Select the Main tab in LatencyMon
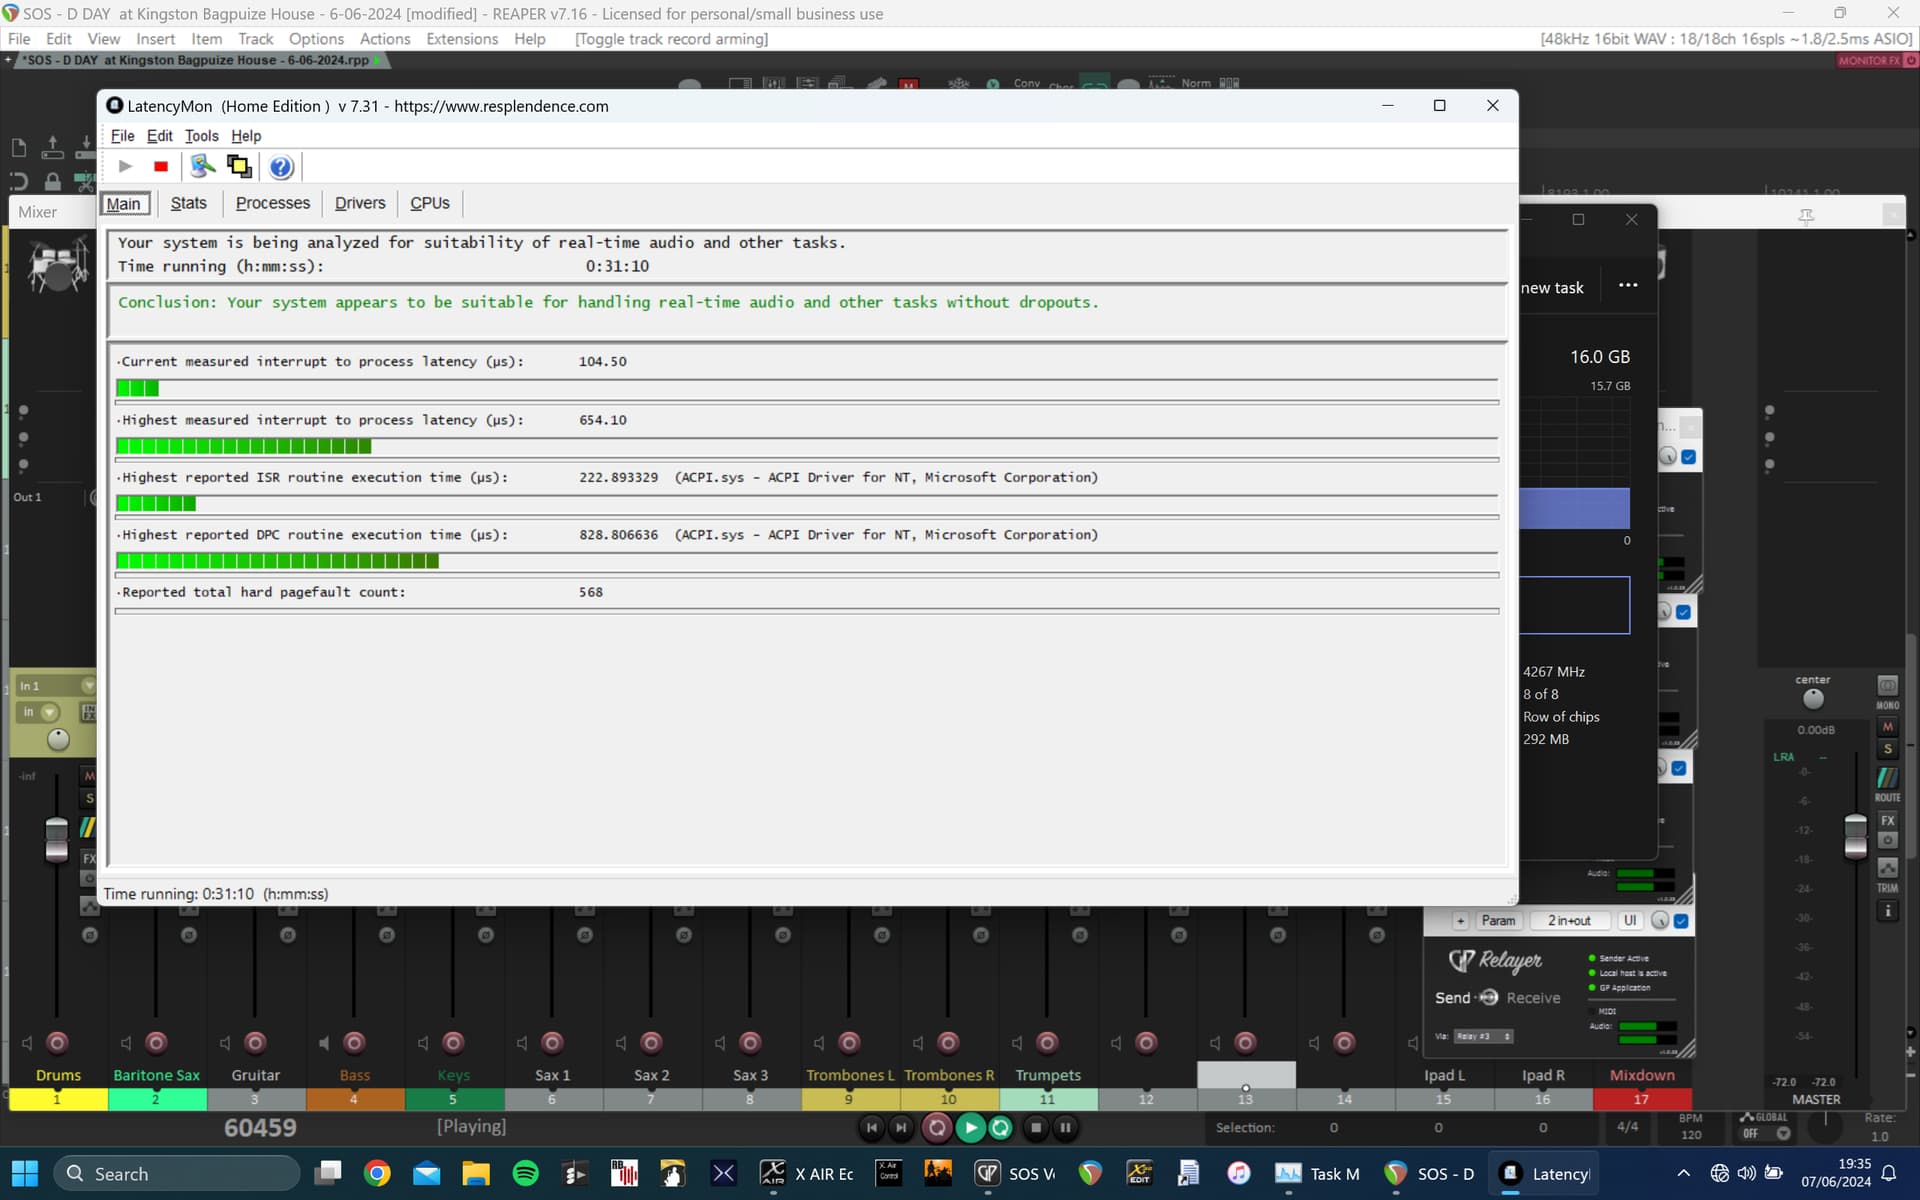1920x1200 pixels. point(124,204)
